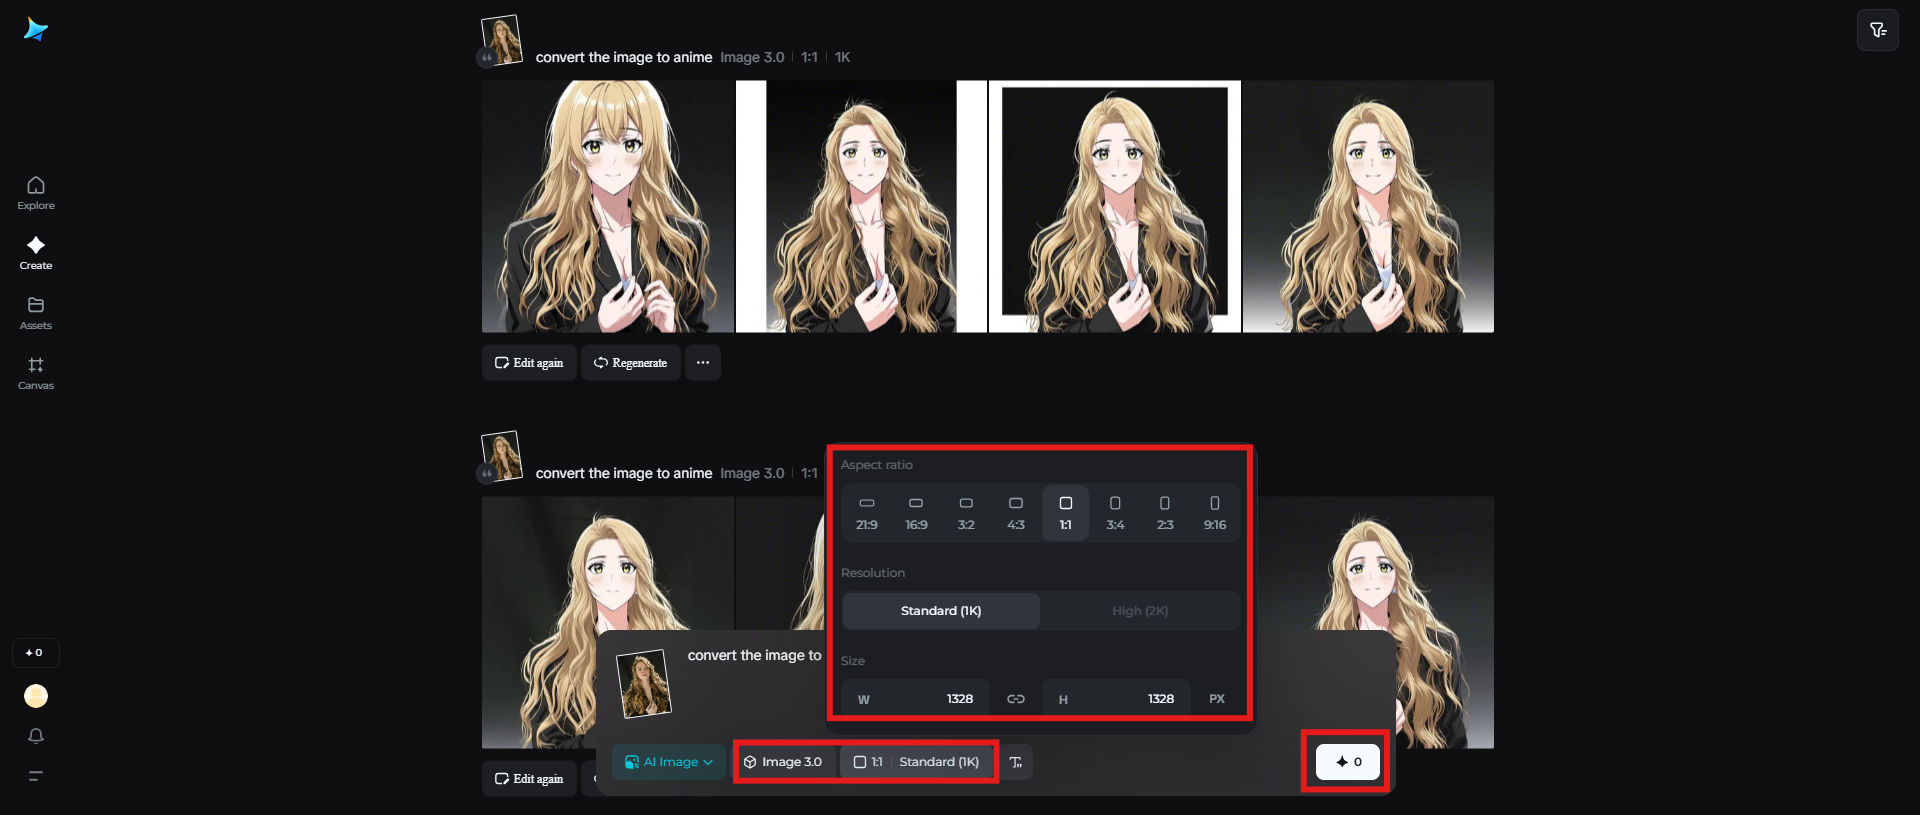Choose Standard (1K) resolution in the popup
This screenshot has width=1920, height=815.
941,611
